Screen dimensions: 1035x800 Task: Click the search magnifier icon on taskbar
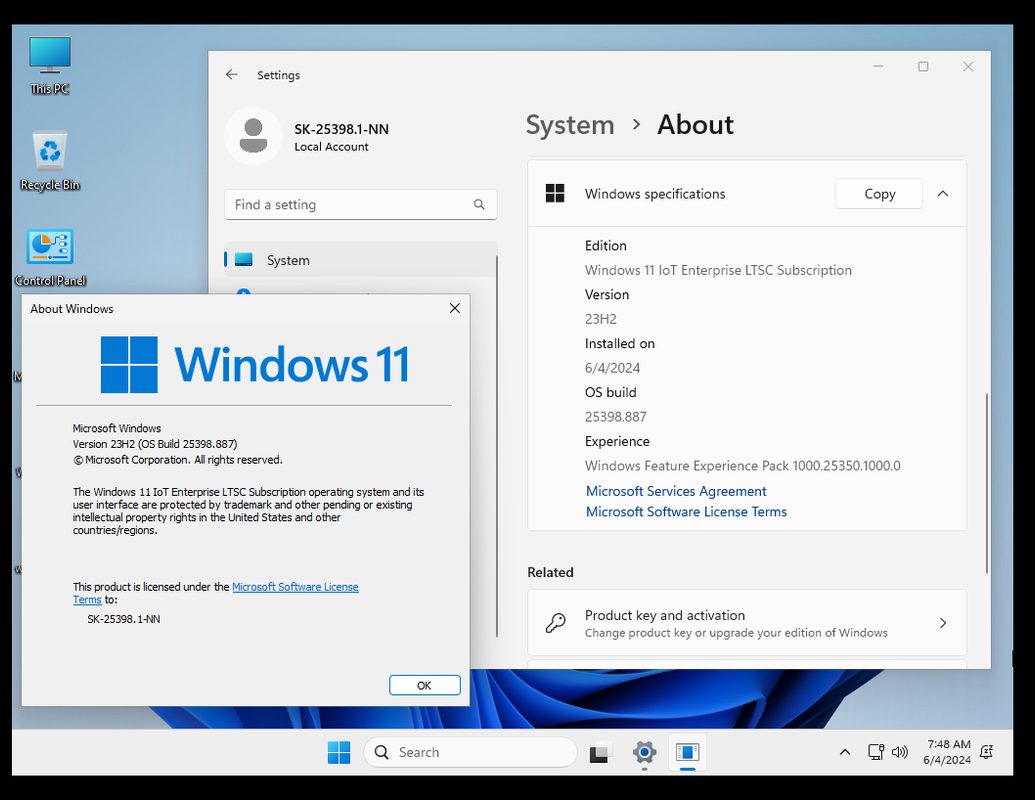[382, 752]
